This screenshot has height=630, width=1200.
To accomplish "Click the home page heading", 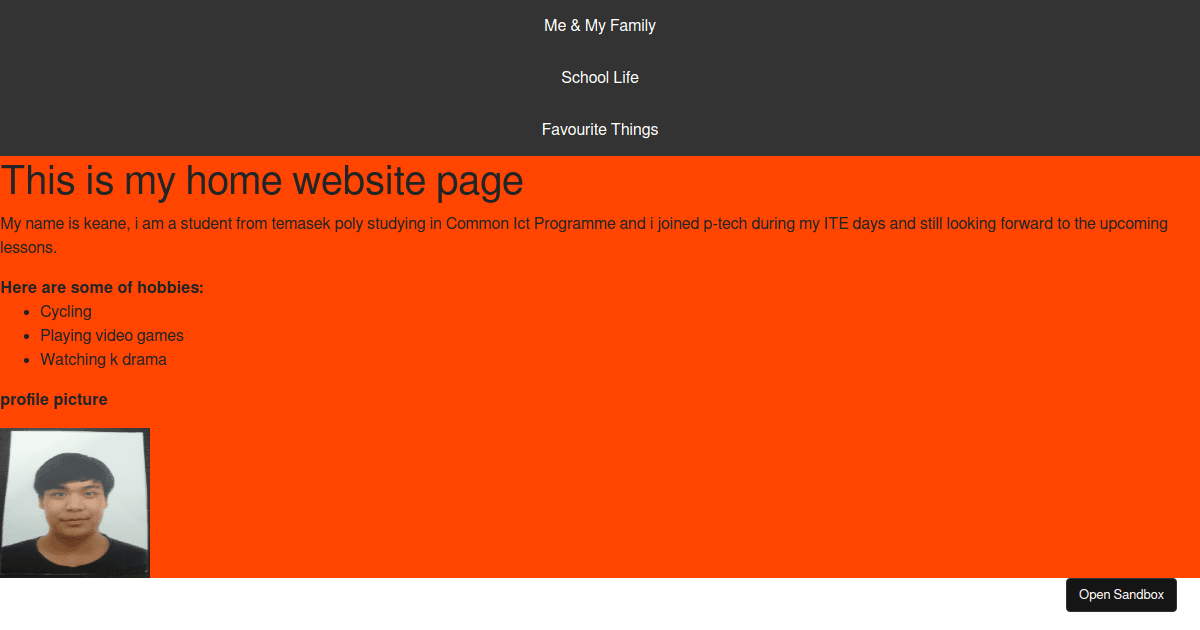I will [262, 181].
